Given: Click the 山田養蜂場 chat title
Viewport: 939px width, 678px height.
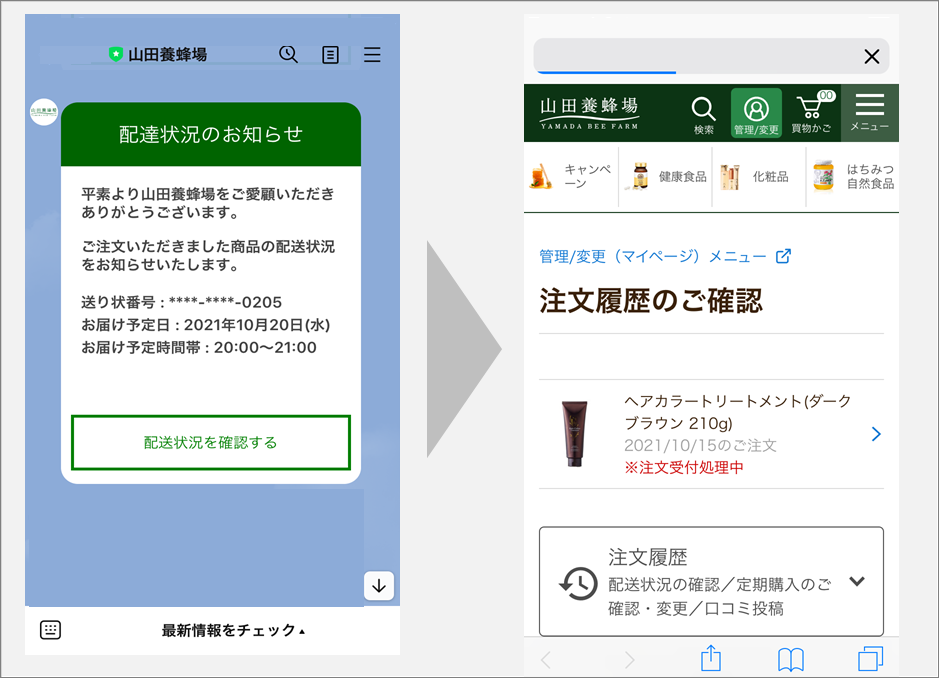Looking at the screenshot, I should point(167,55).
